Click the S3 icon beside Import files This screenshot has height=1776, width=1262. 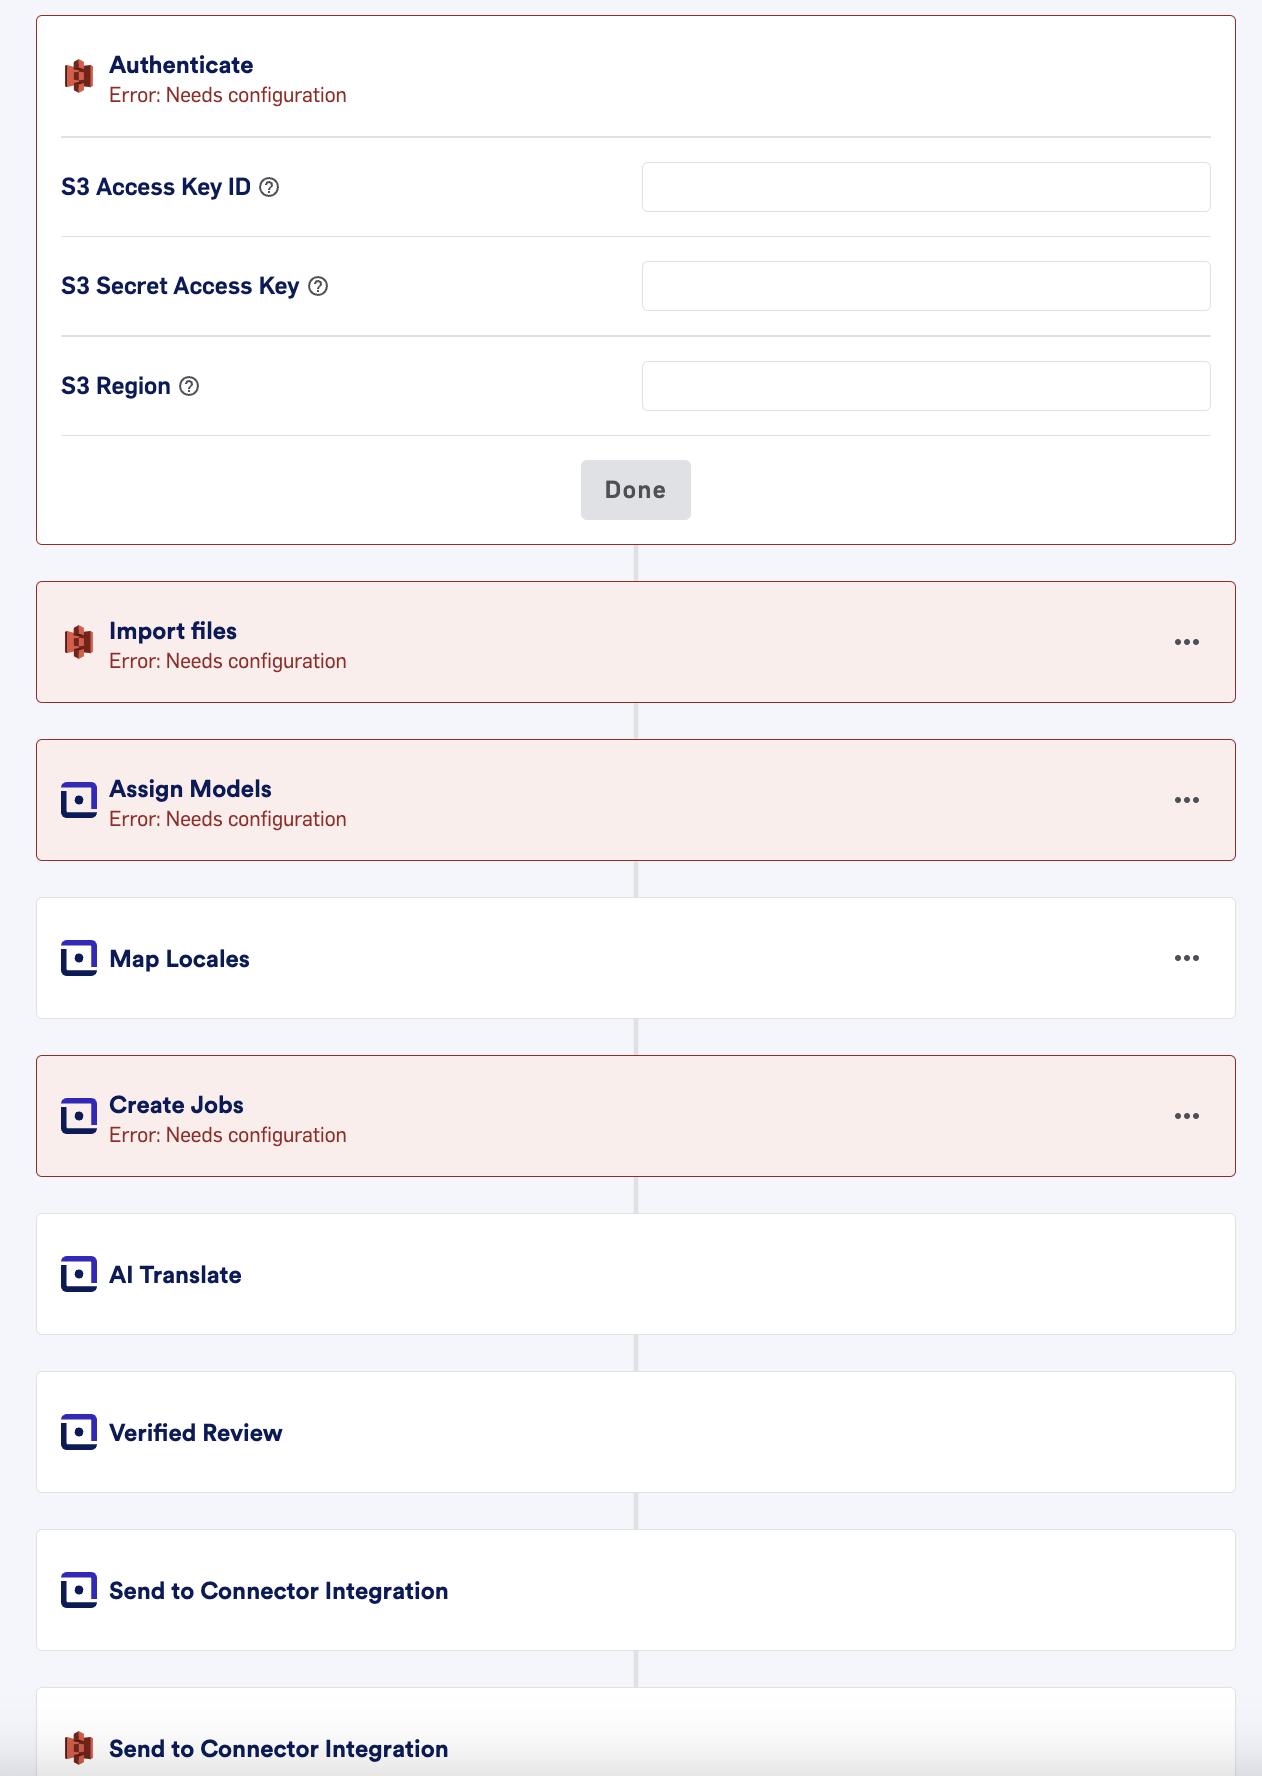point(79,642)
